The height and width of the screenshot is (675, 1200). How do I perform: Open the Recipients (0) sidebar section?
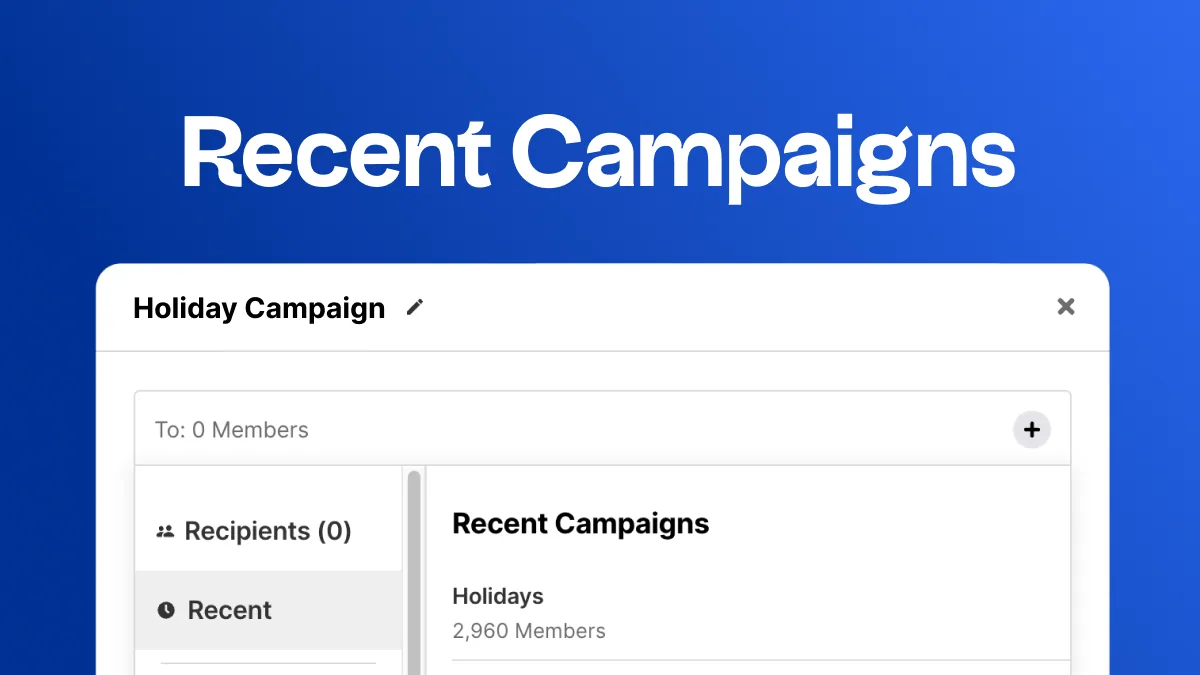click(x=268, y=531)
